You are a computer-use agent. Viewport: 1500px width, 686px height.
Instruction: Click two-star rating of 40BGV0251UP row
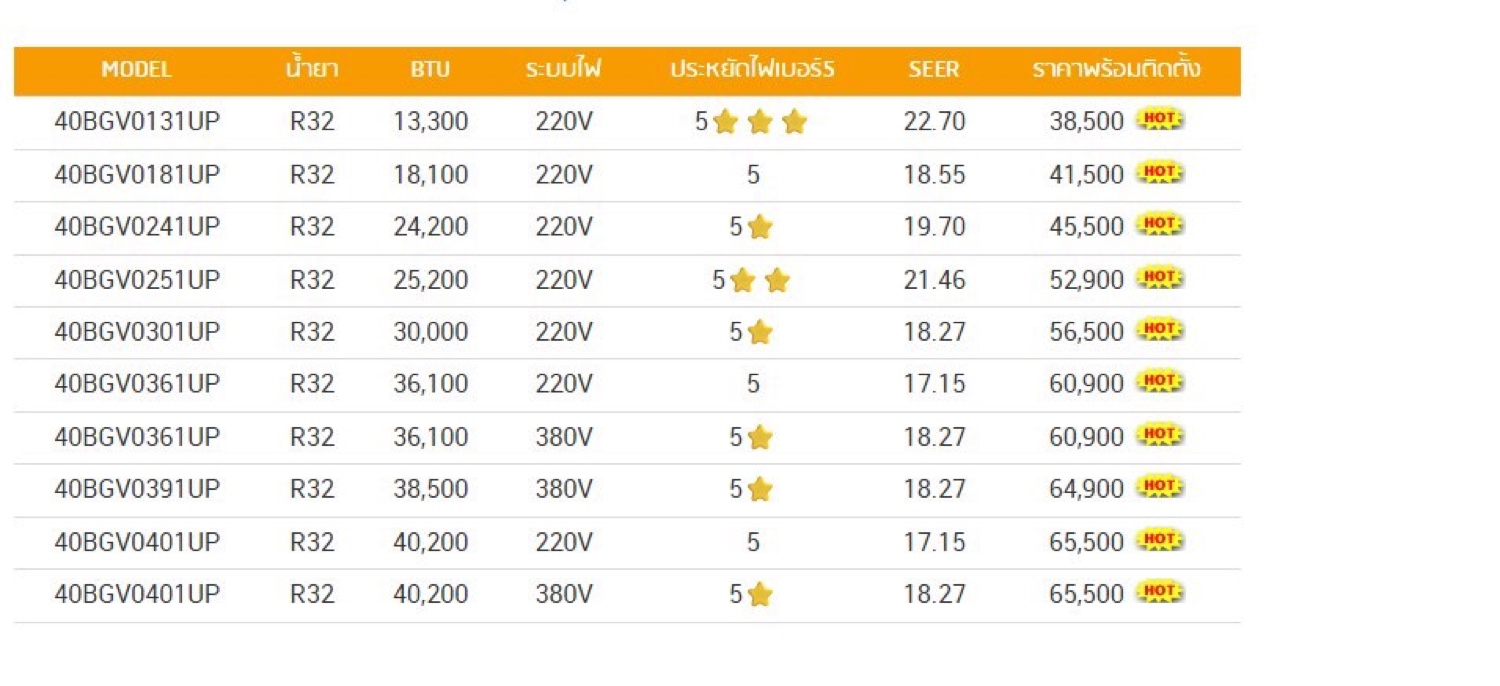(760, 280)
